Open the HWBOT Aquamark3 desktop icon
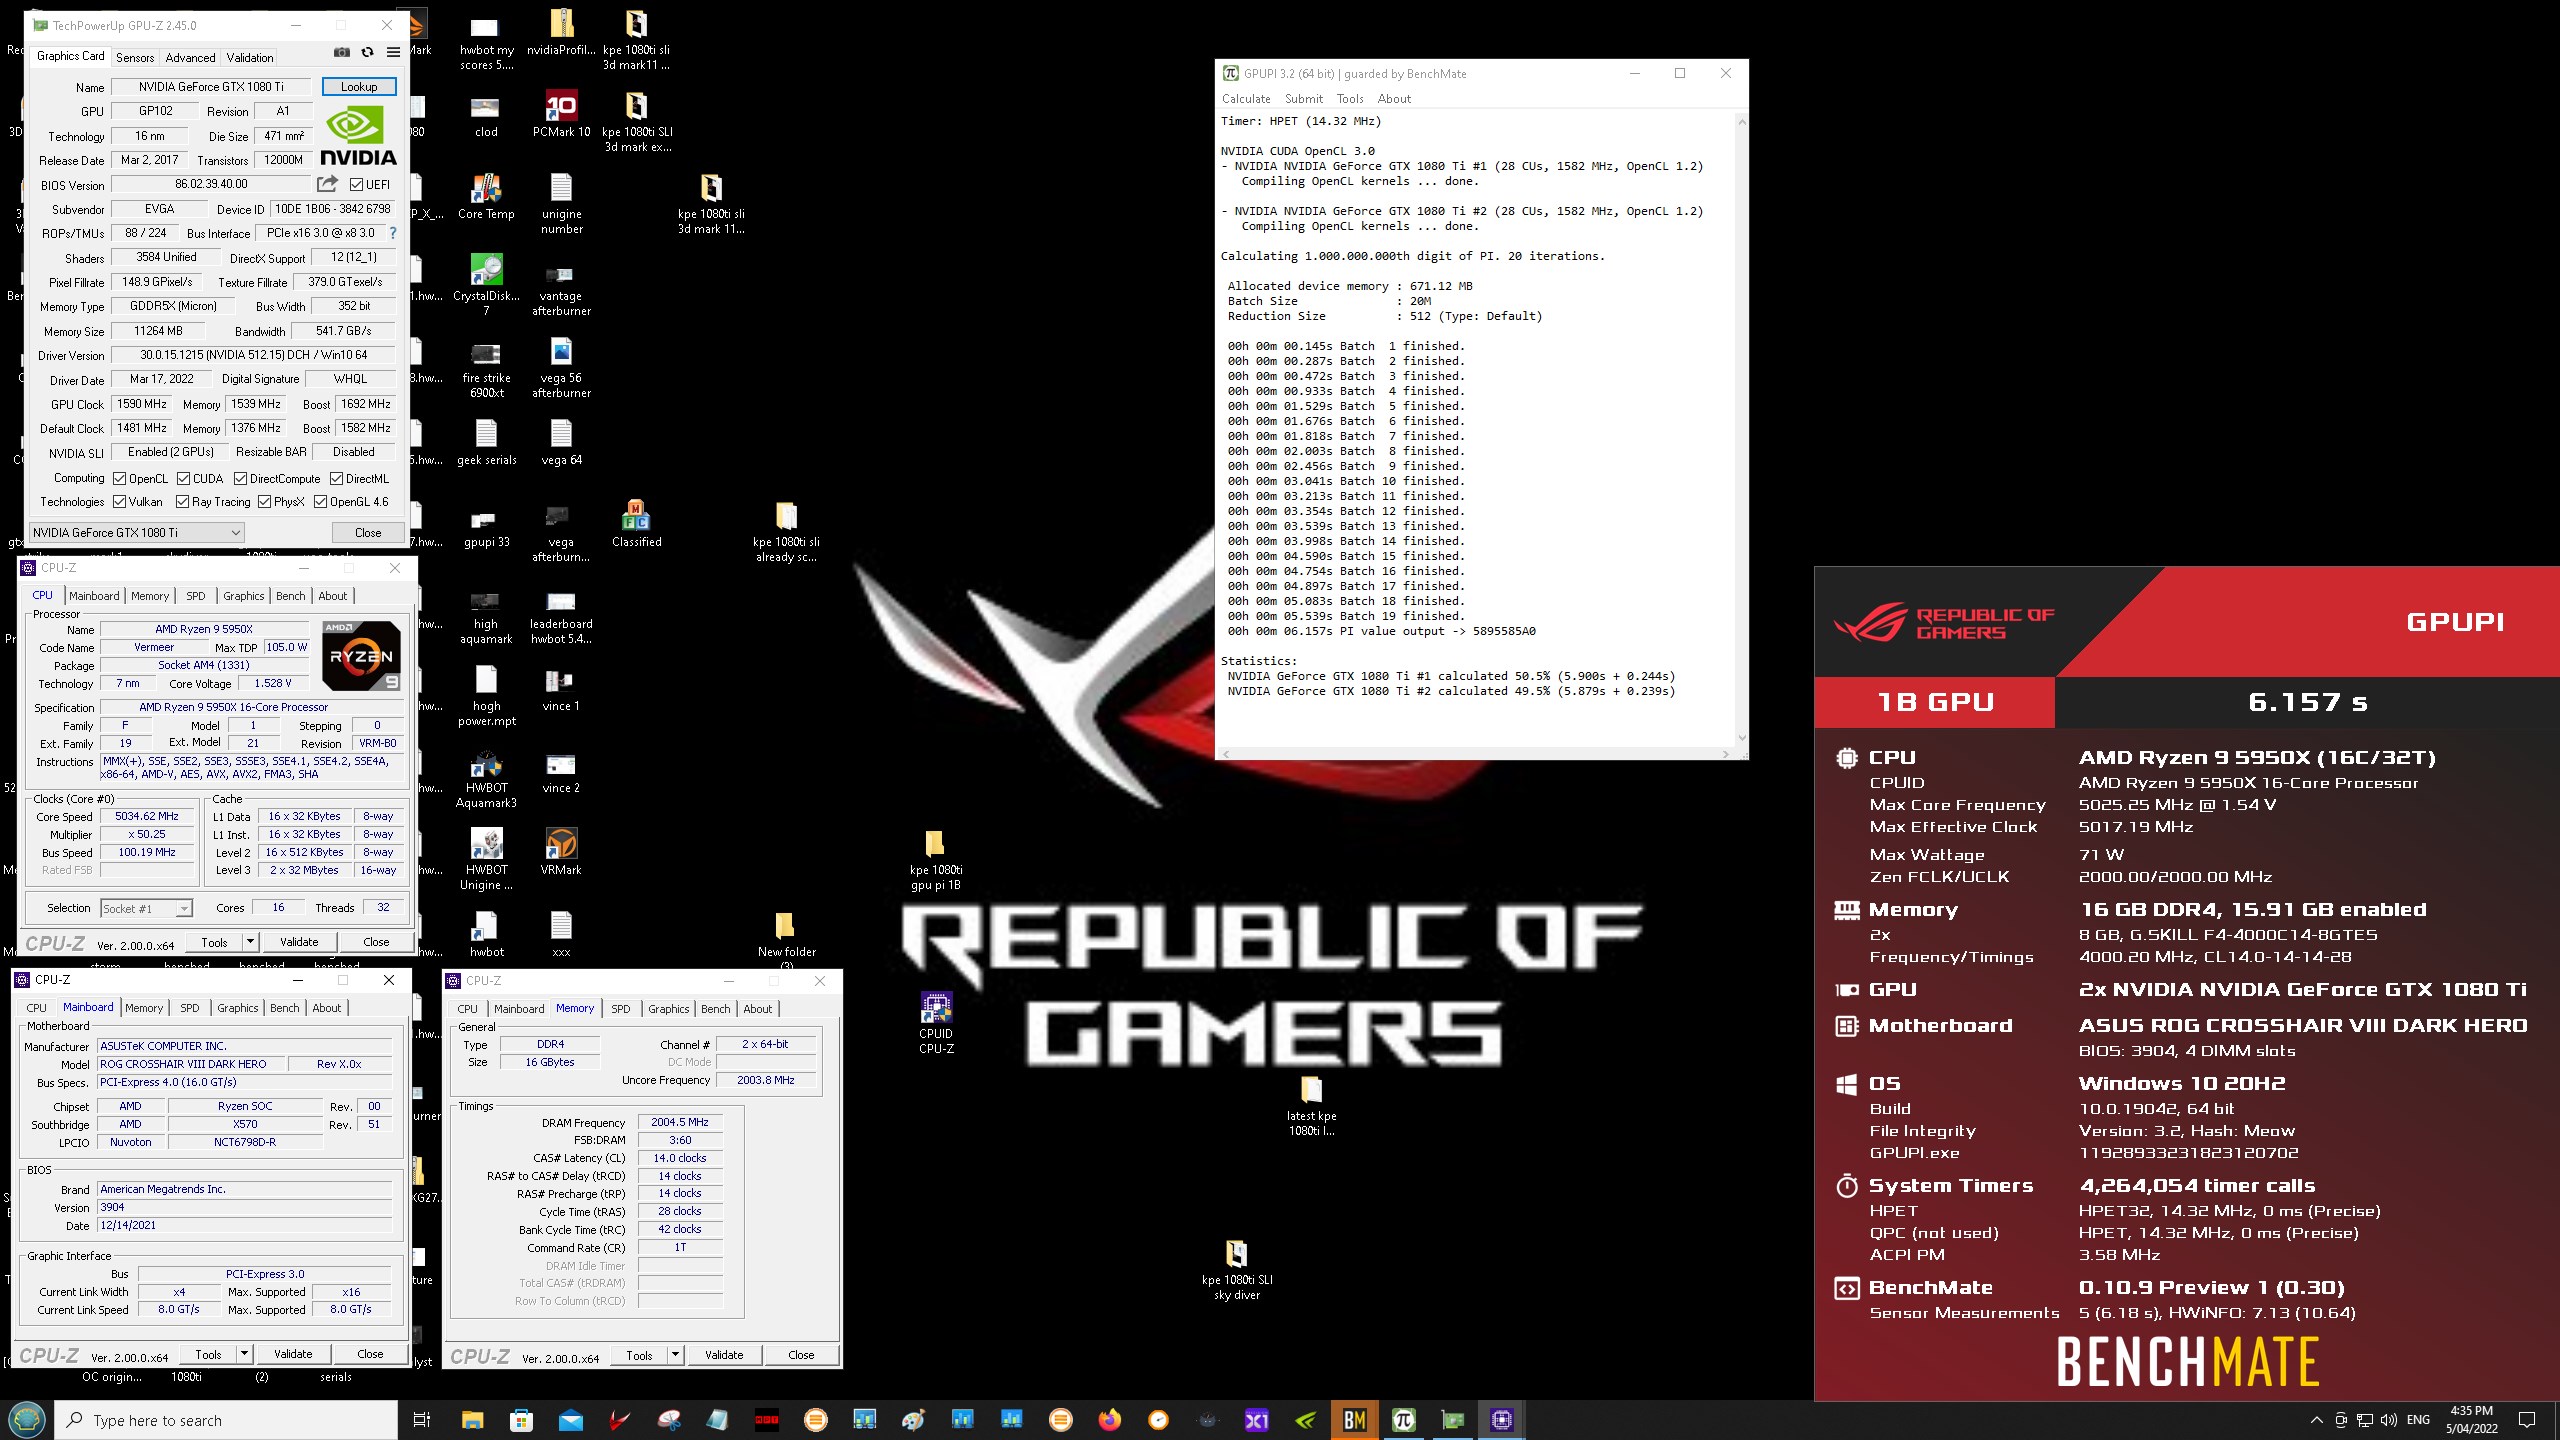This screenshot has height=1440, width=2560. point(486,780)
